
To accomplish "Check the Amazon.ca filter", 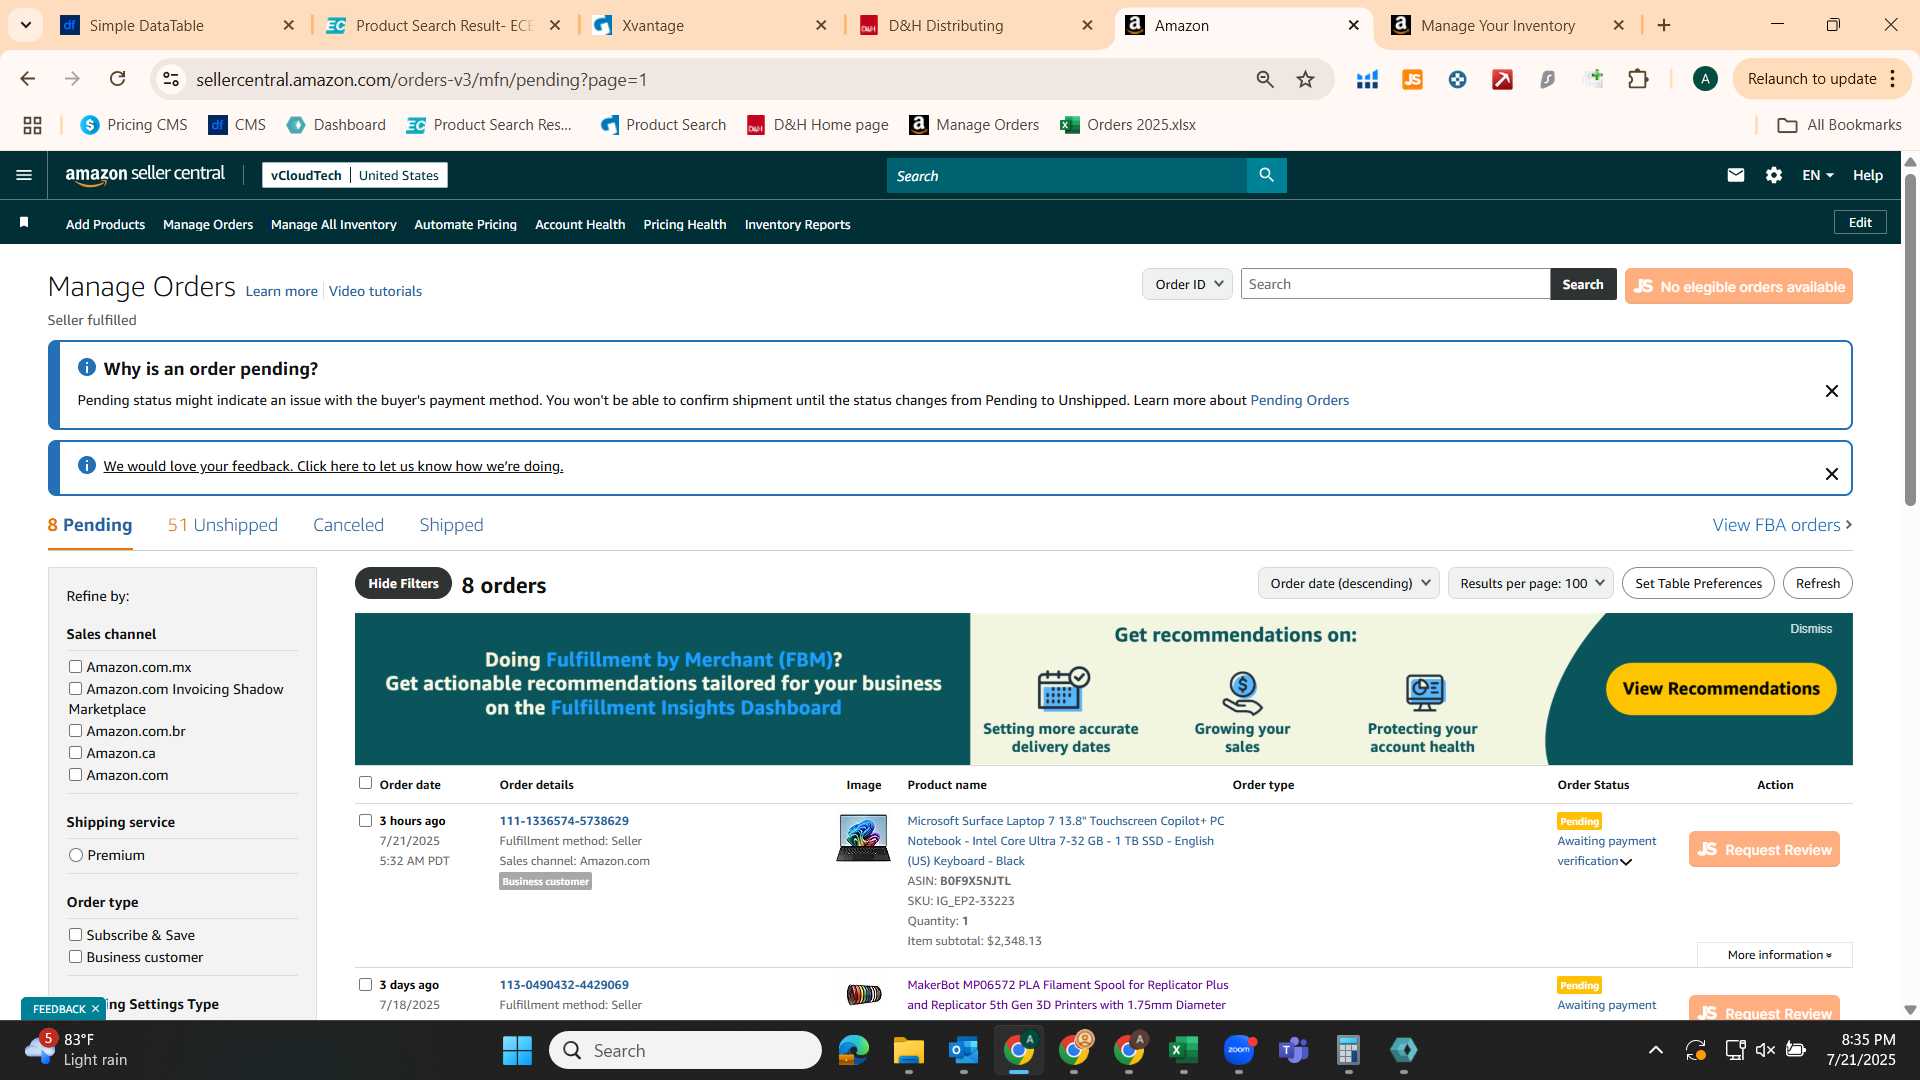I will point(75,752).
